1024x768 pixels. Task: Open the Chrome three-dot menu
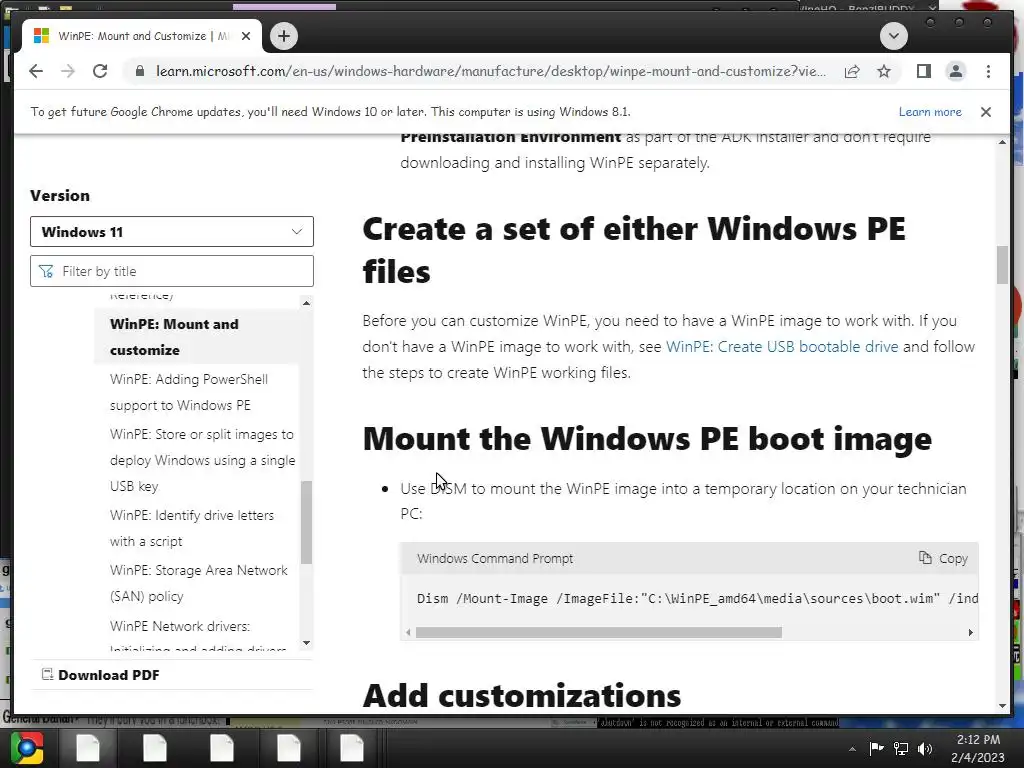click(988, 71)
